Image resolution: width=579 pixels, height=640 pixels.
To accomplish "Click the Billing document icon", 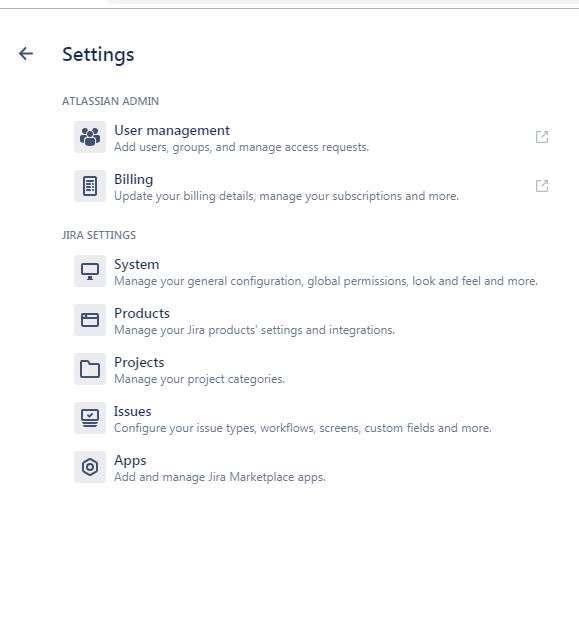I will 90,186.
